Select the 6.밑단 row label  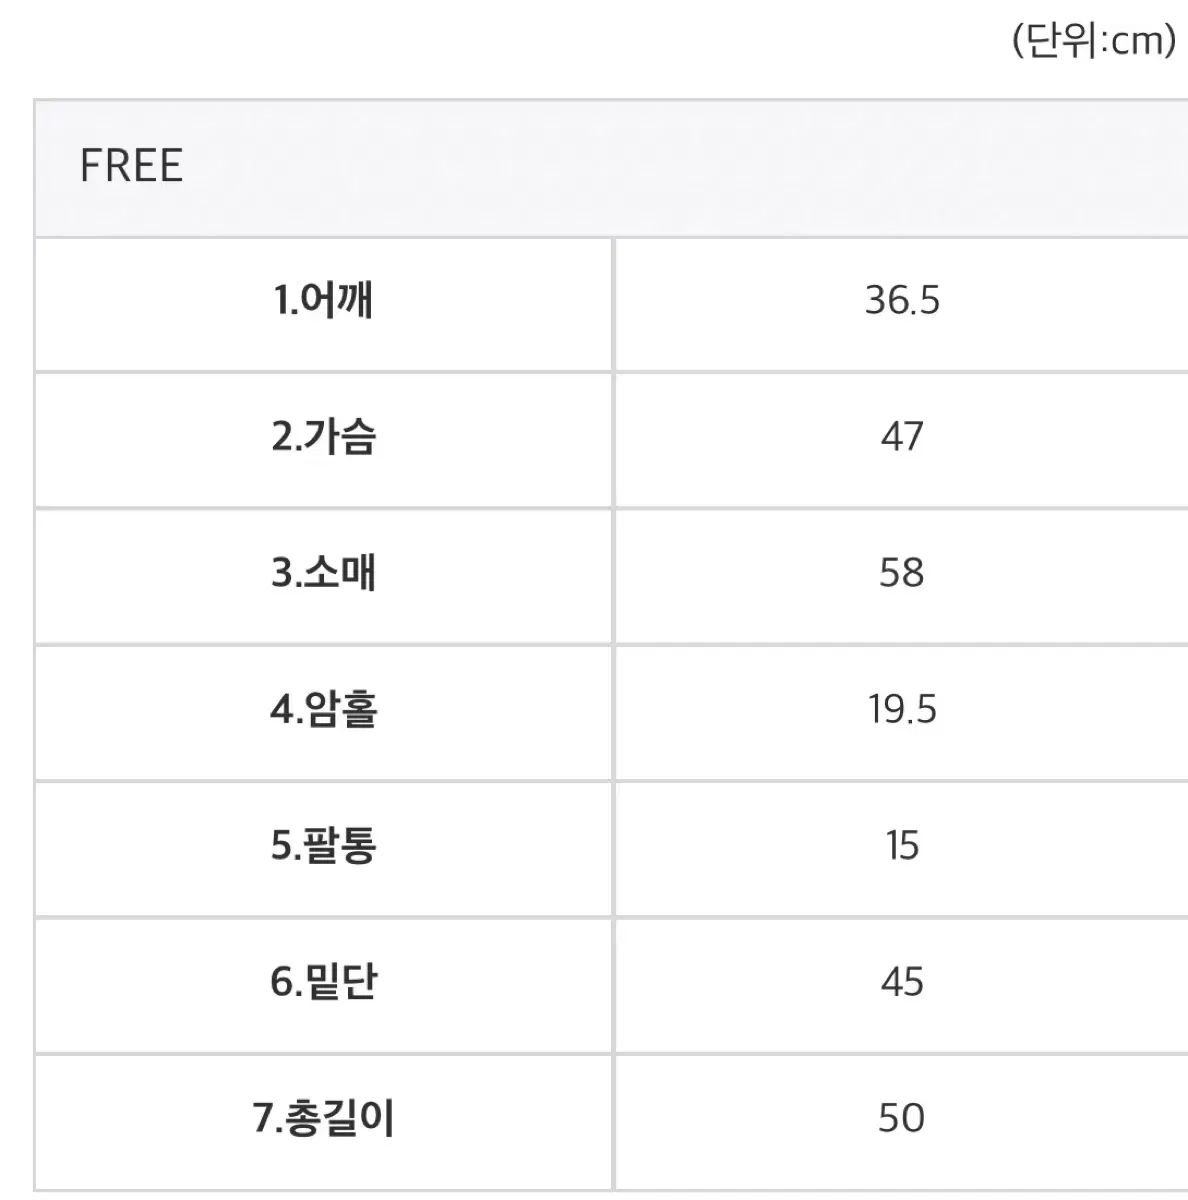pyautogui.click(x=323, y=982)
